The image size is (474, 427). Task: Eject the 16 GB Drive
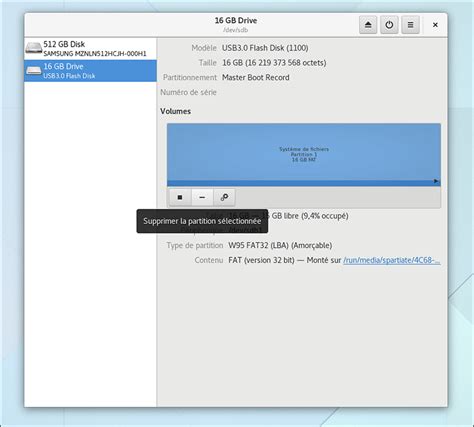368,25
